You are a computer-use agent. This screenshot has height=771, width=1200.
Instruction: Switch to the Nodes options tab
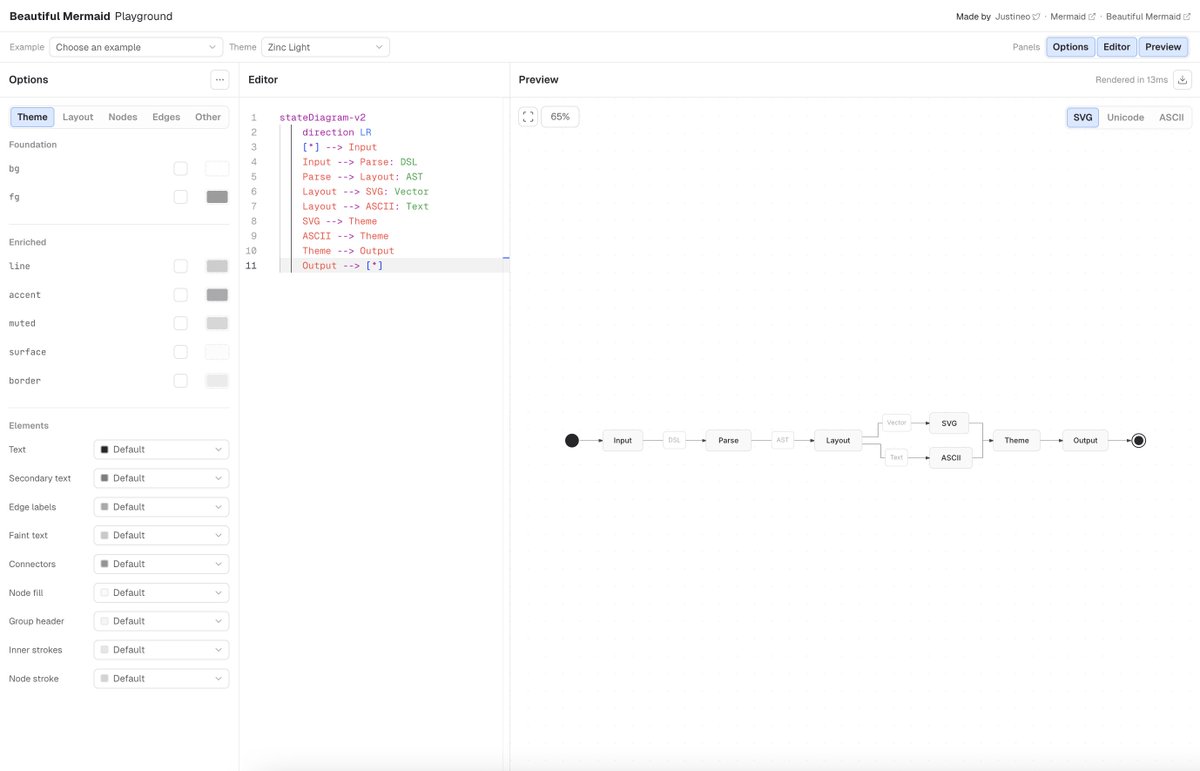pyautogui.click(x=123, y=117)
